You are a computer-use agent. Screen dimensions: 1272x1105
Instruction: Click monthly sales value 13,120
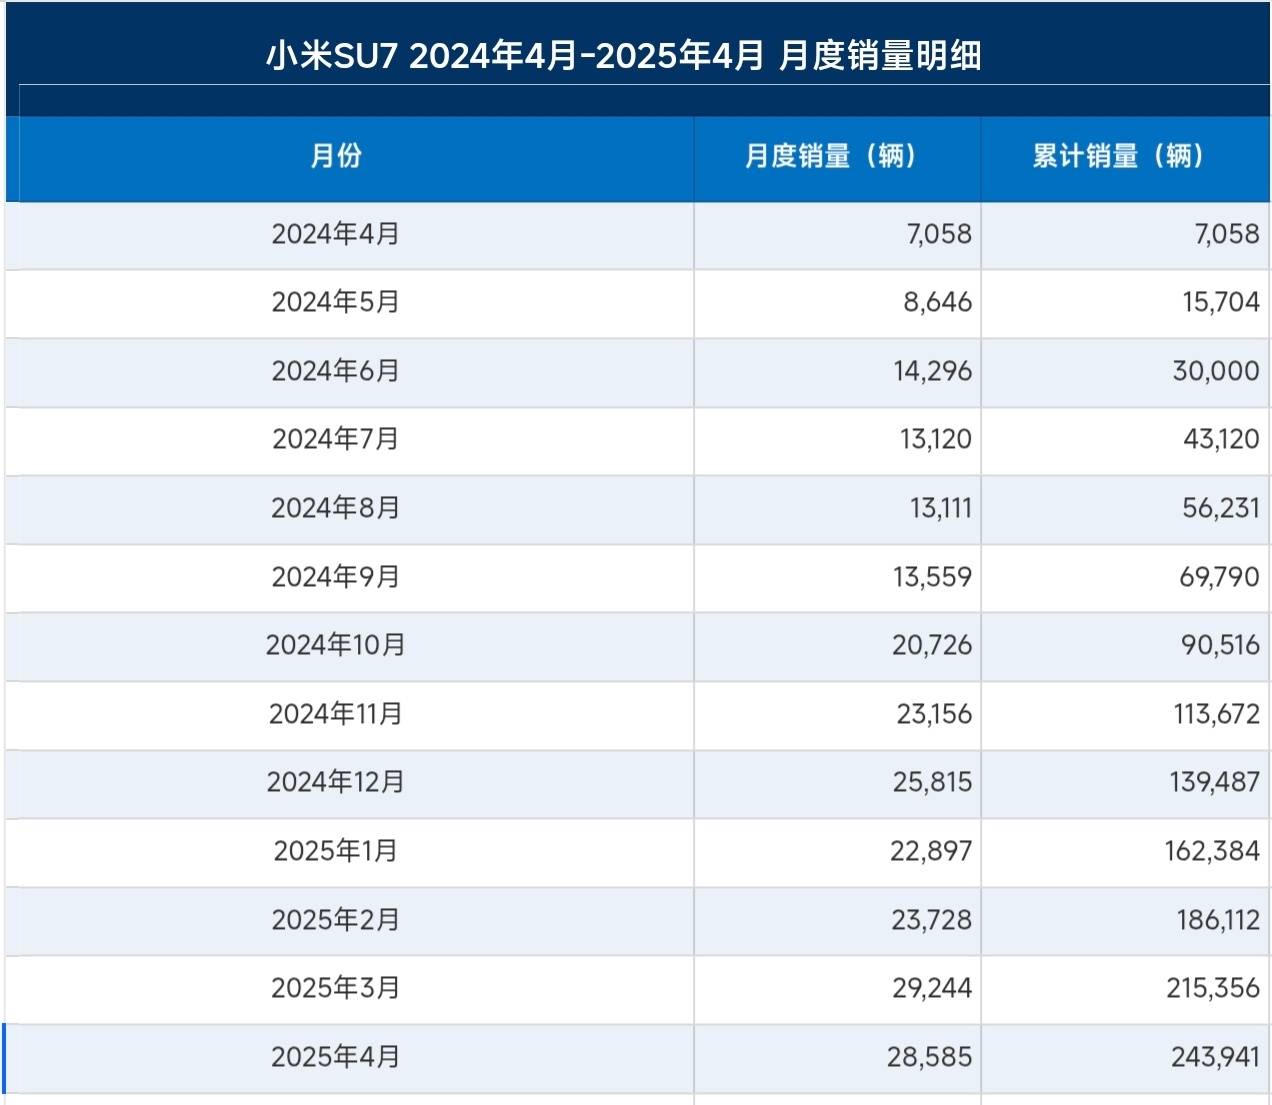pyautogui.click(x=936, y=439)
